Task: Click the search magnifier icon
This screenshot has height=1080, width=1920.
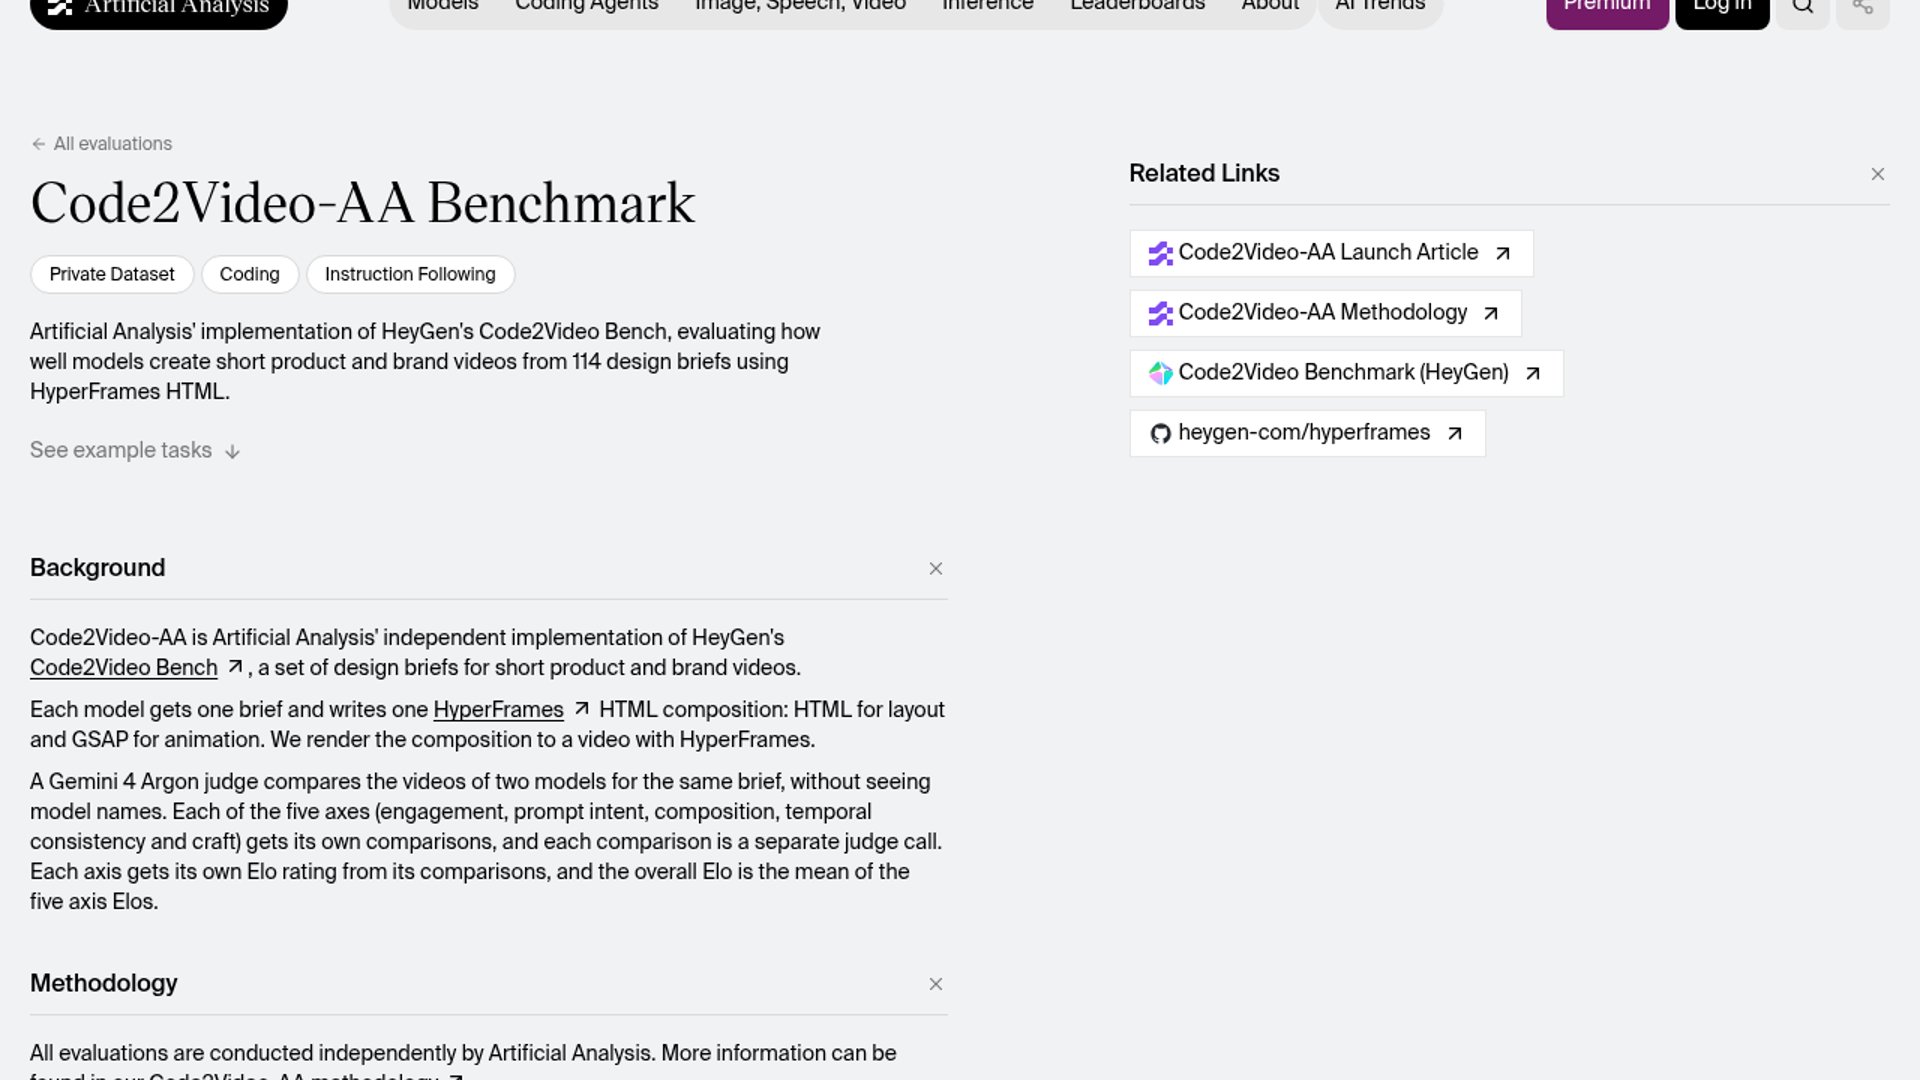Action: [x=1802, y=8]
